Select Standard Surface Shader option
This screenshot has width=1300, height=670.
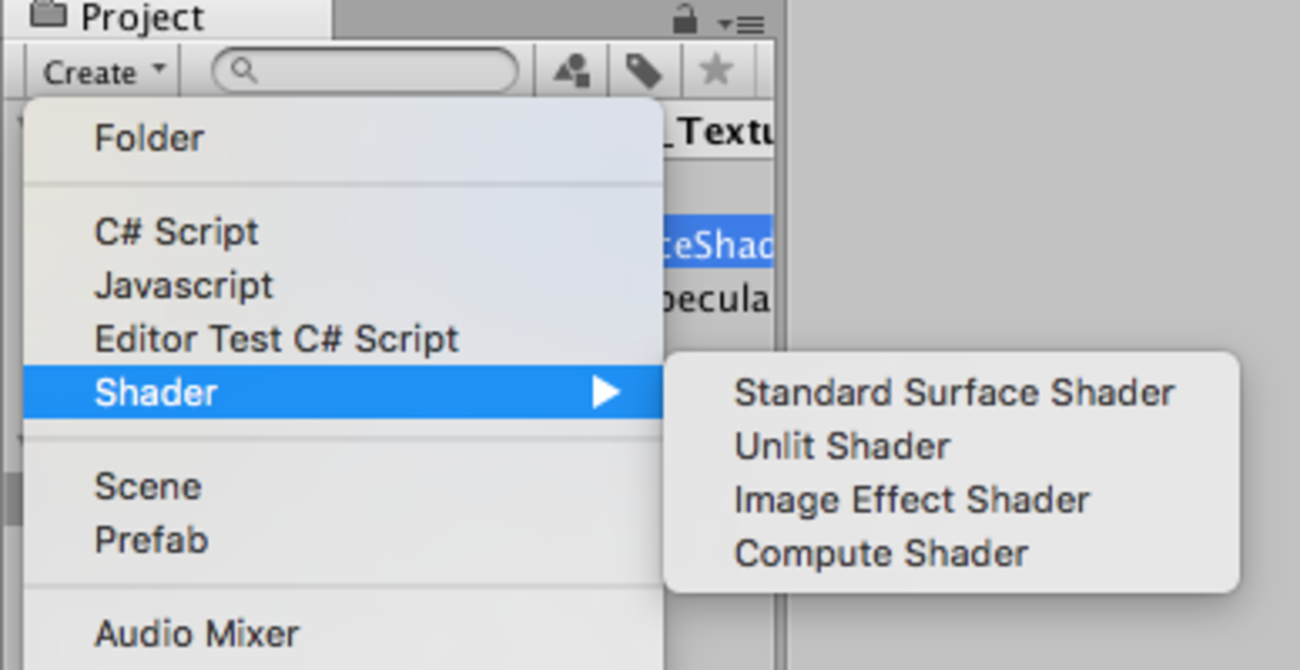[952, 393]
